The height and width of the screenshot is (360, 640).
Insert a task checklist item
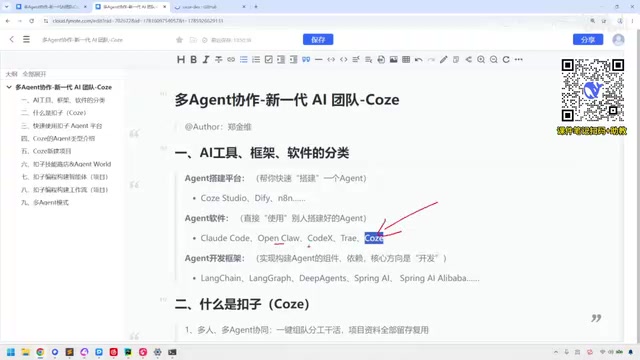click(269, 60)
